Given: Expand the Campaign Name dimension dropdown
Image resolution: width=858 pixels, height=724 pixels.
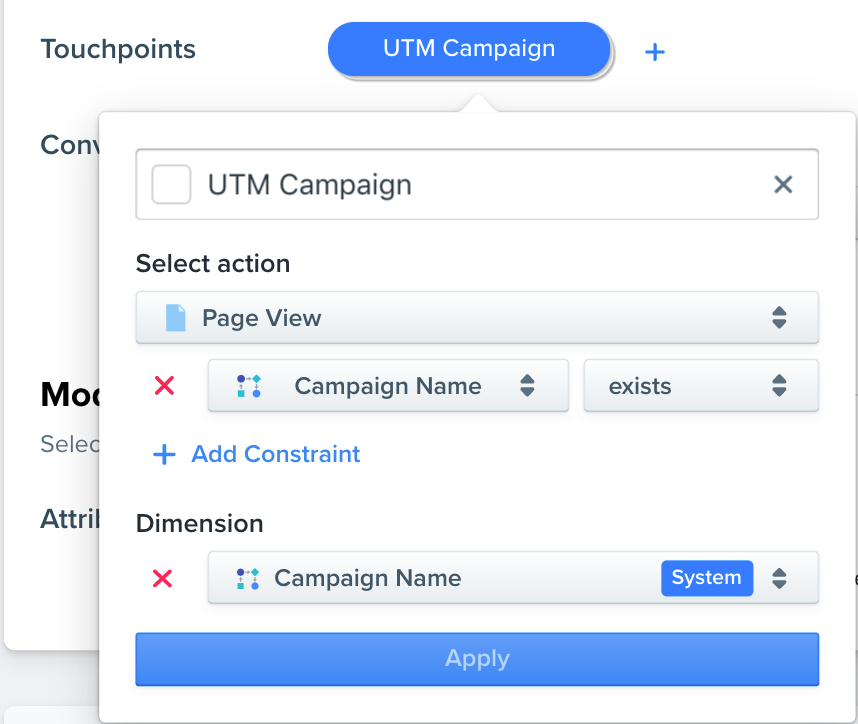Looking at the screenshot, I should [513, 578].
